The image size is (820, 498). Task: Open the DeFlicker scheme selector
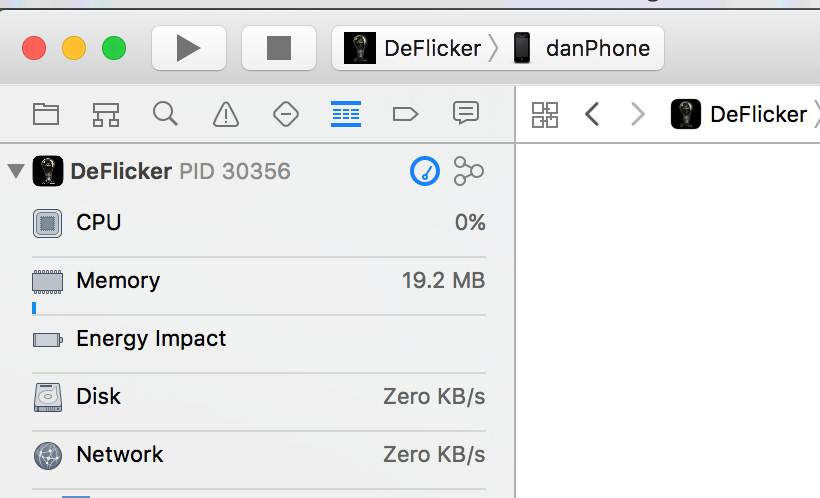point(412,48)
